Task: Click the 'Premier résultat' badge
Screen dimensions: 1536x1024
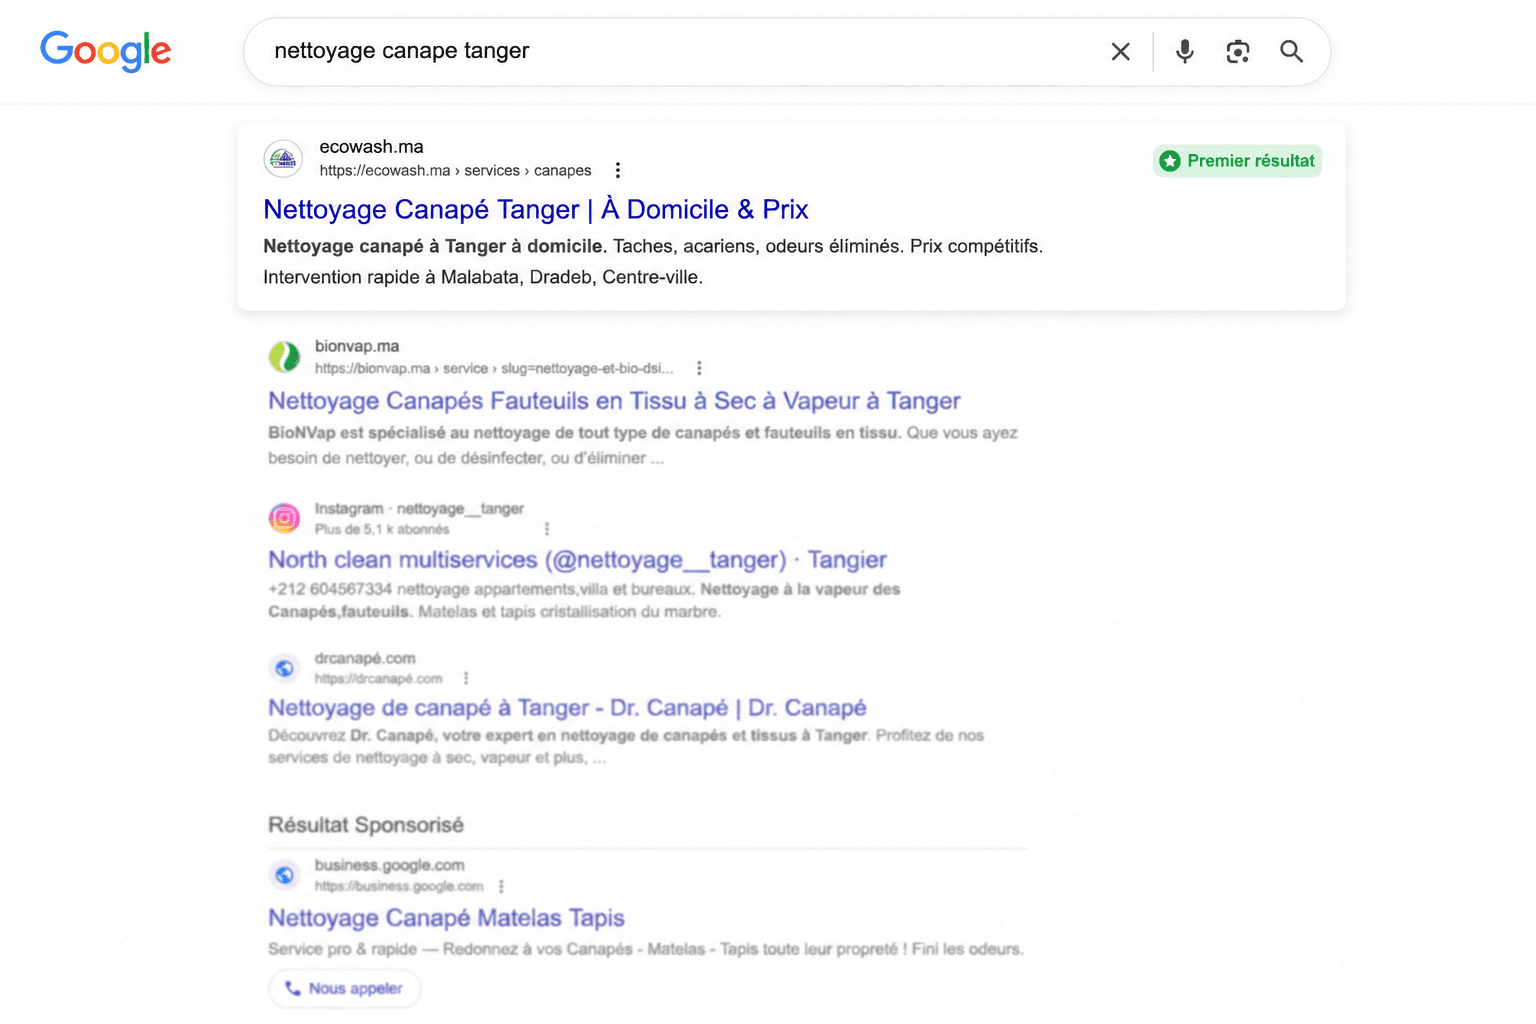Action: tap(1237, 161)
